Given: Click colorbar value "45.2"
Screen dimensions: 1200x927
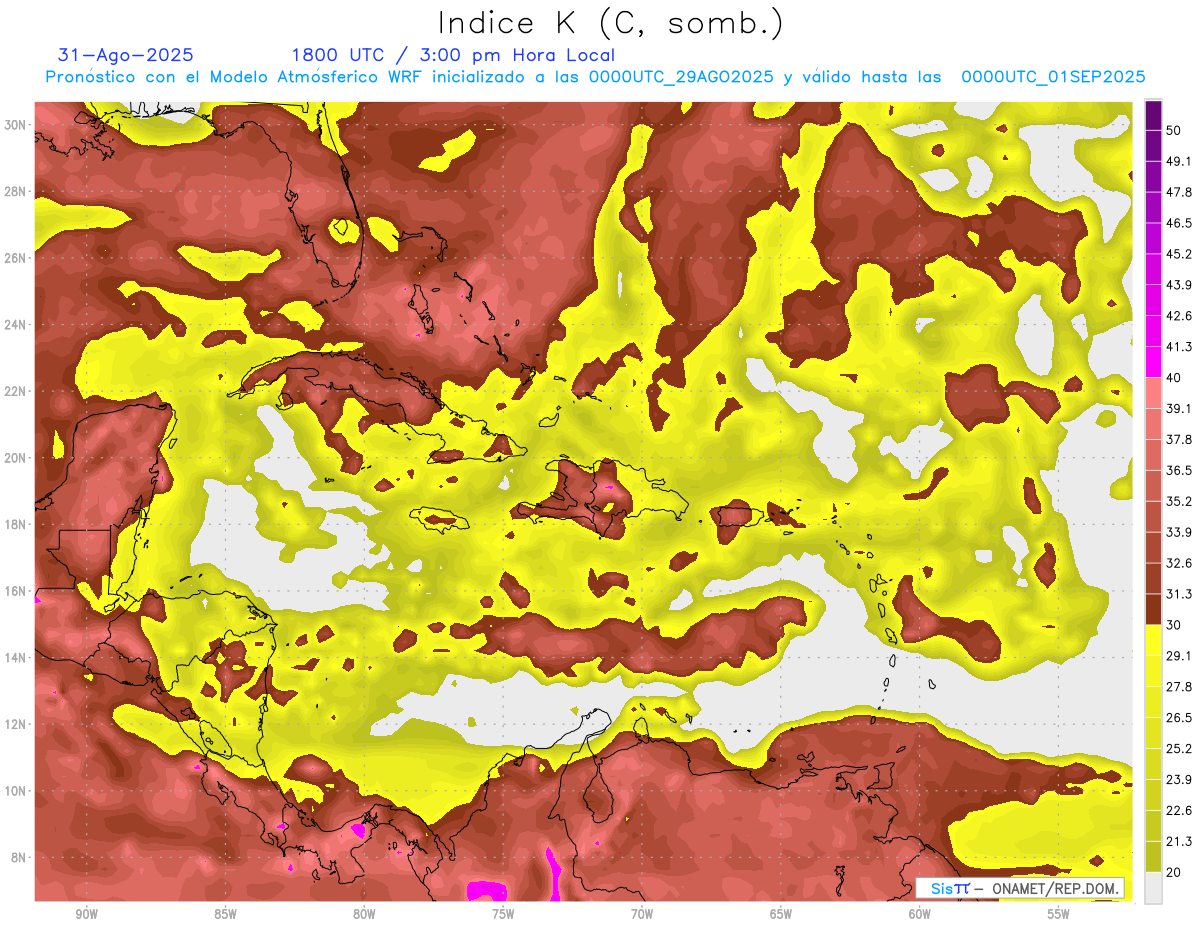Looking at the screenshot, I should click(1179, 254).
